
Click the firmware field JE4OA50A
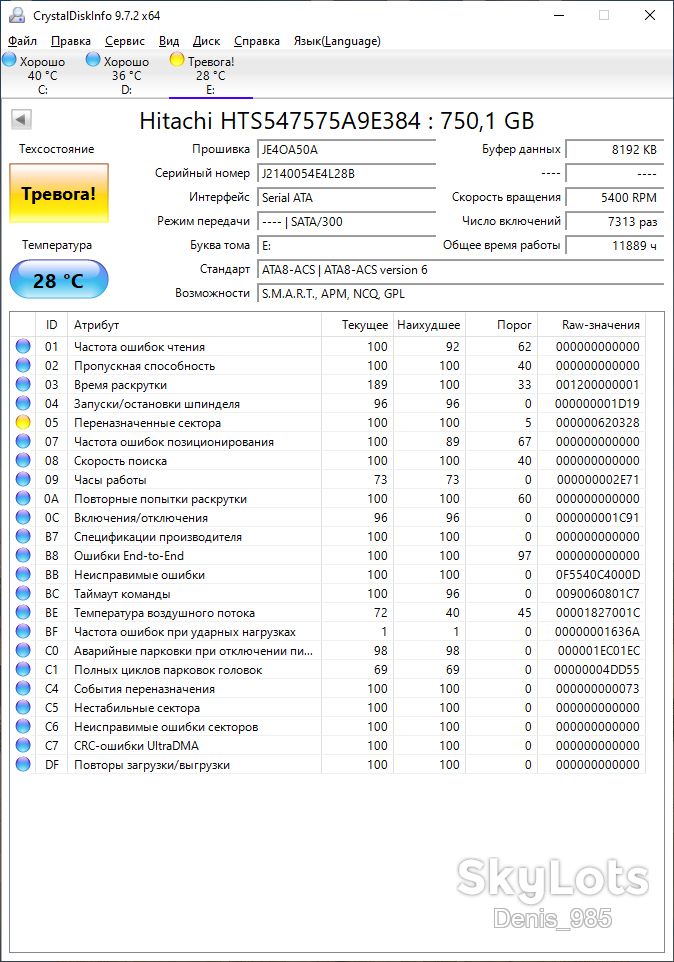coord(347,150)
